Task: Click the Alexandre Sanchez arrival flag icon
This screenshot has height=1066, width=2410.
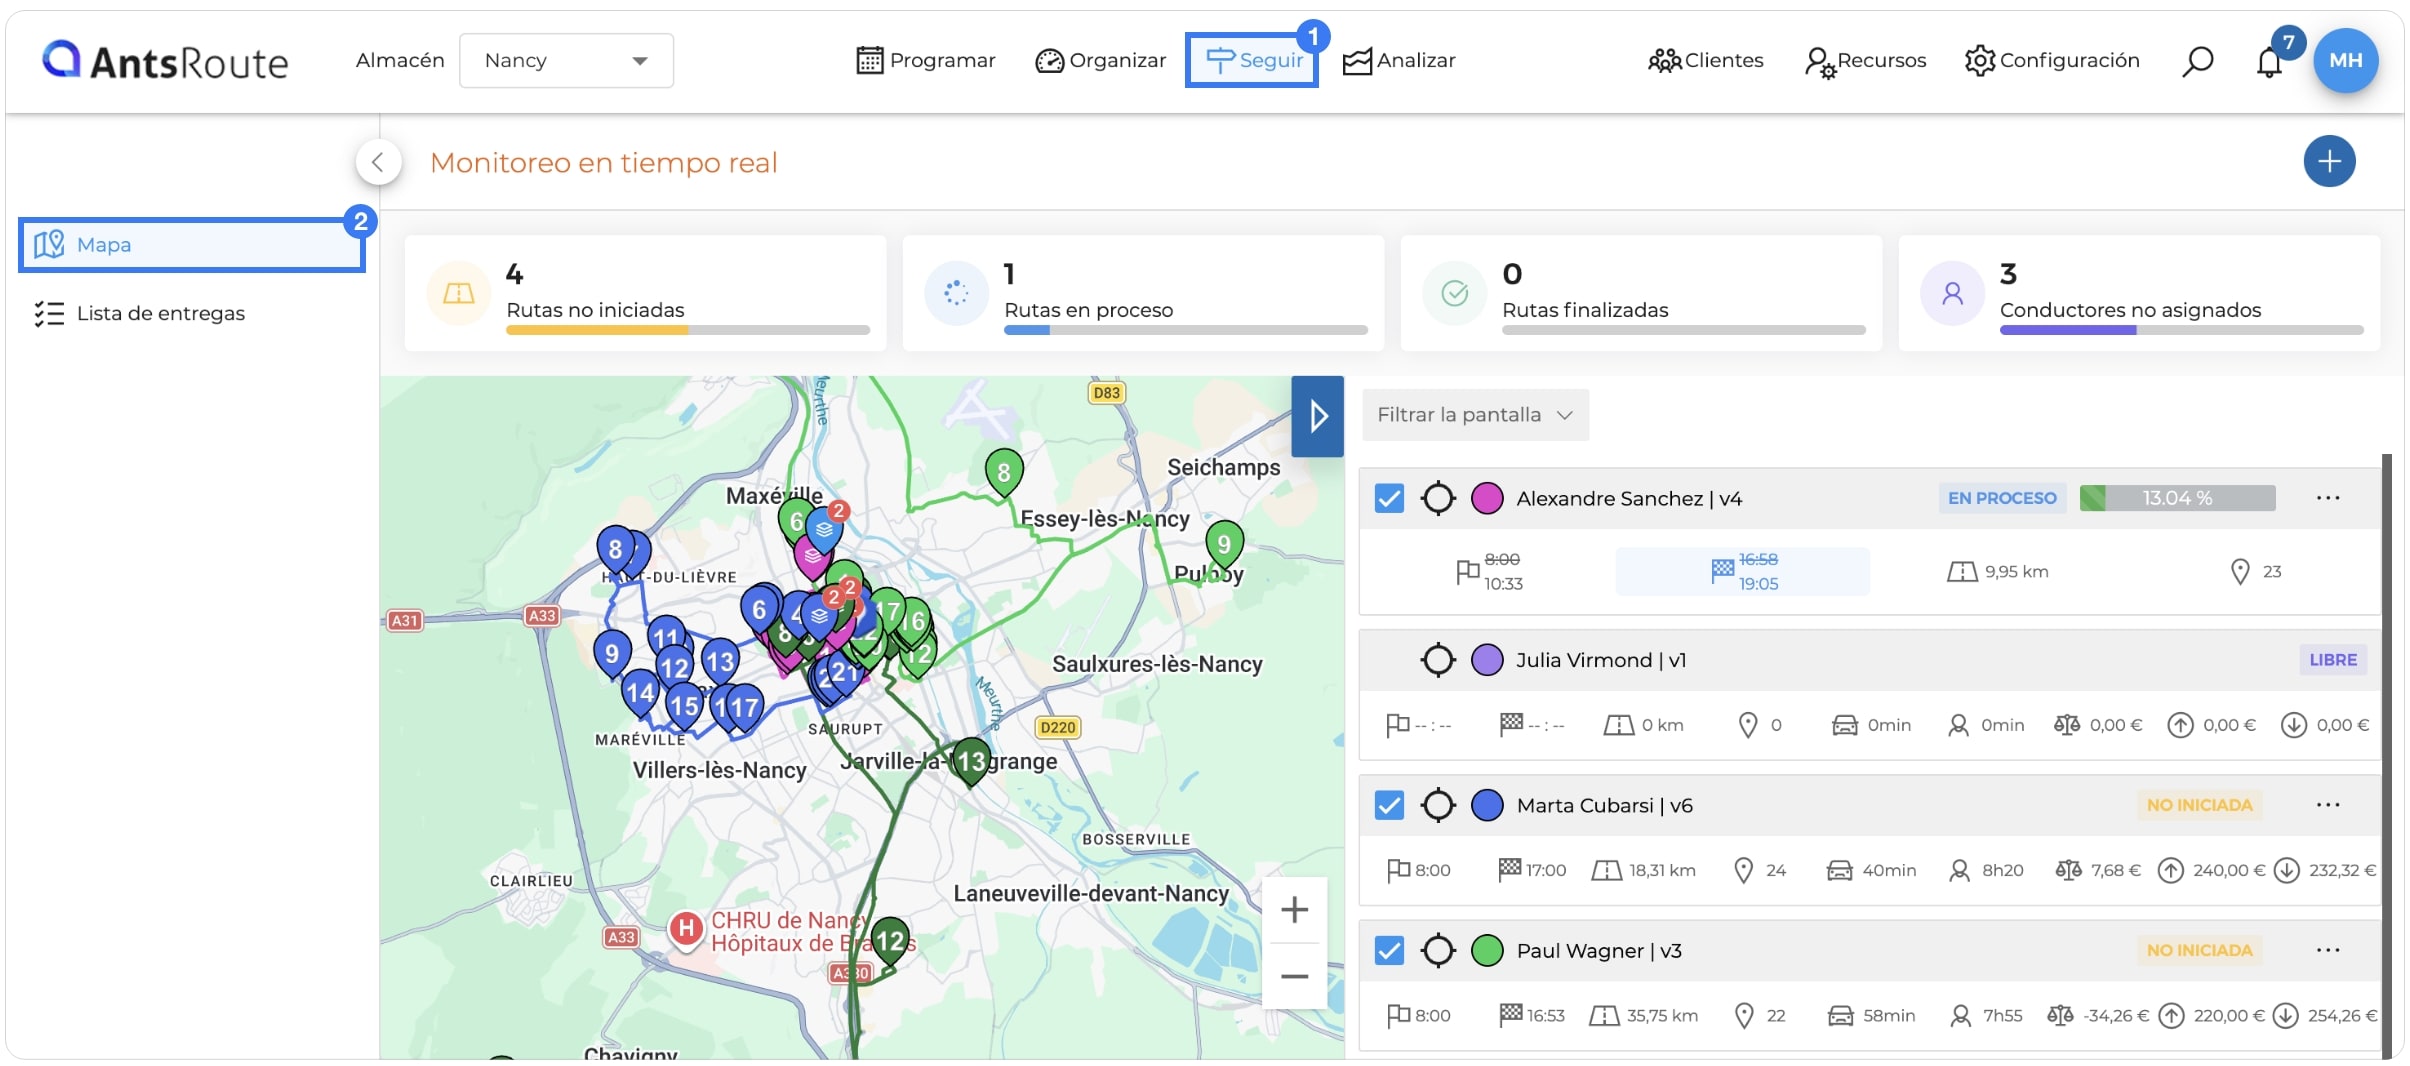Action: [x=1722, y=570]
